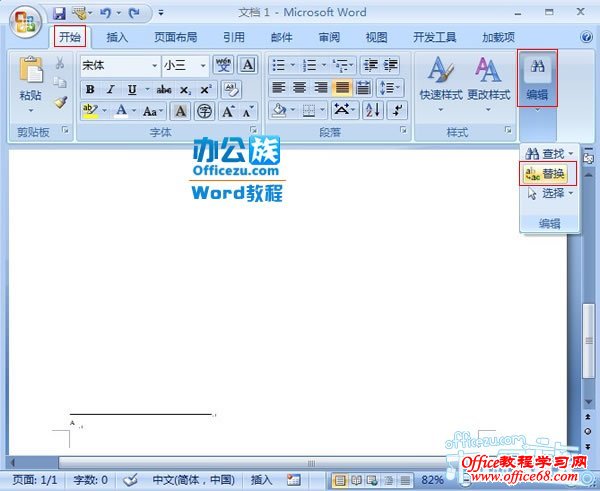This screenshot has width=600, height=491.
Task: Grow font size with large A
Action: coord(228,111)
